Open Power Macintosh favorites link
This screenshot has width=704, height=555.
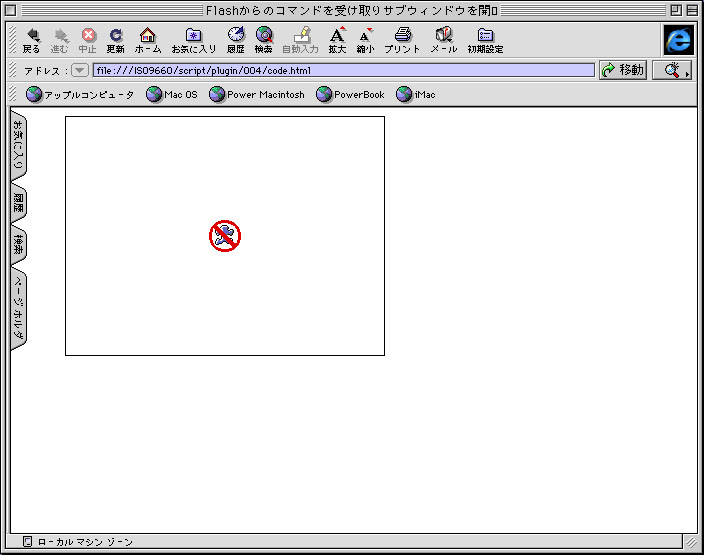(257, 94)
